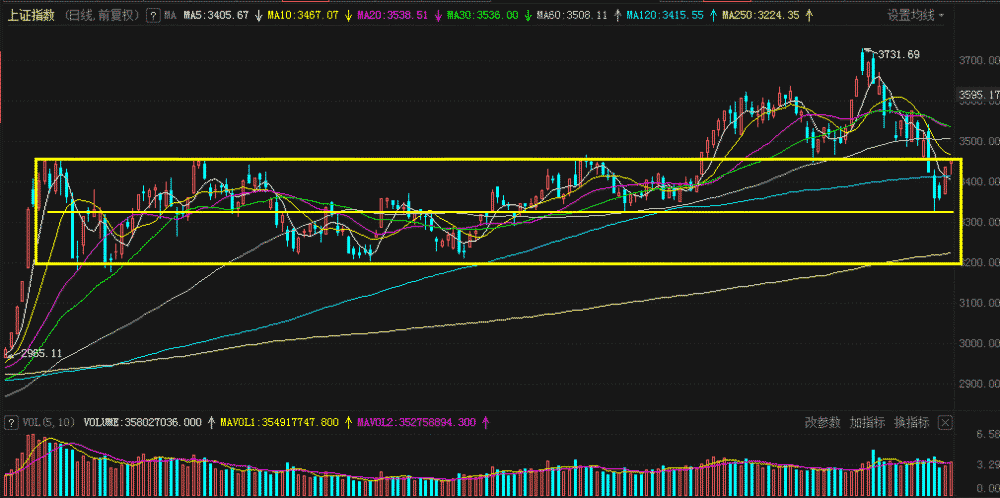The image size is (1000, 498).
Task: Click the 上证指数 chart title
Action: (x=30, y=16)
